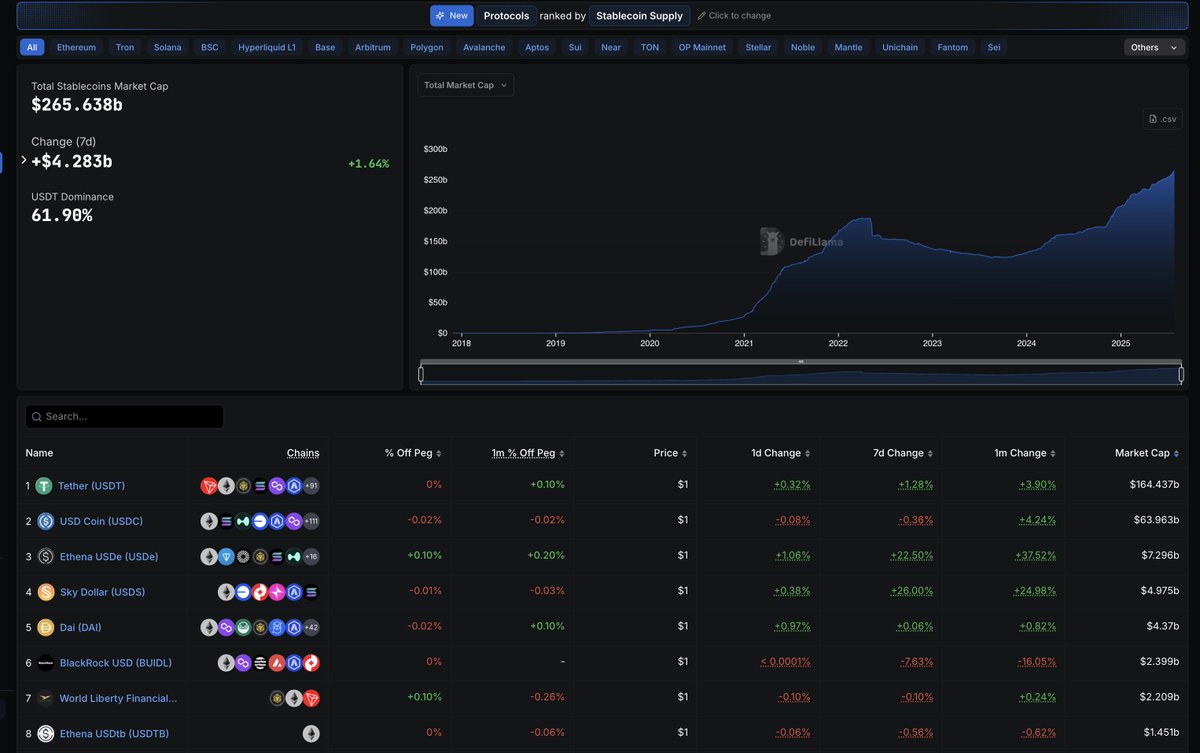Click the Name column header
The image size is (1200, 753).
click(39, 453)
